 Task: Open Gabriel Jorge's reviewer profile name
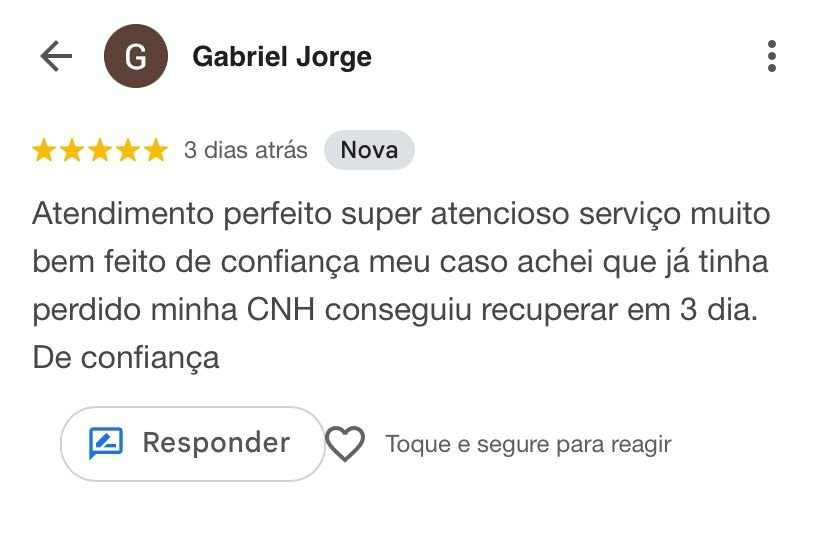[281, 57]
